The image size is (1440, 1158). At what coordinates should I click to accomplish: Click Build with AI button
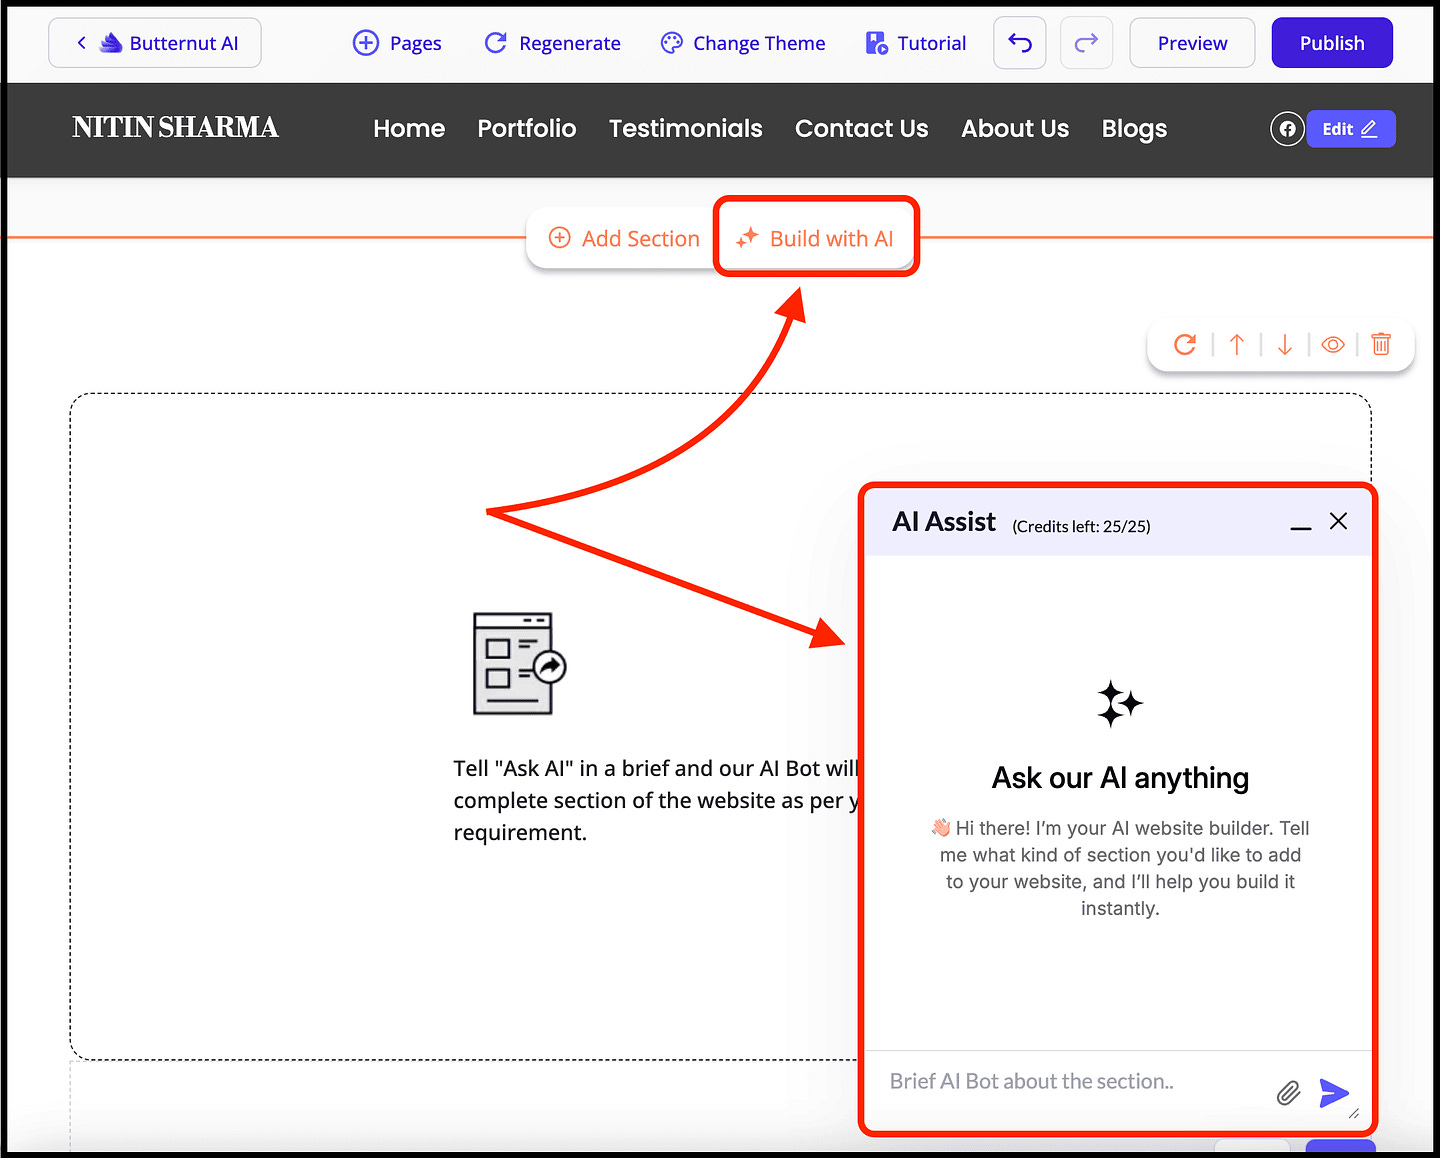point(815,238)
